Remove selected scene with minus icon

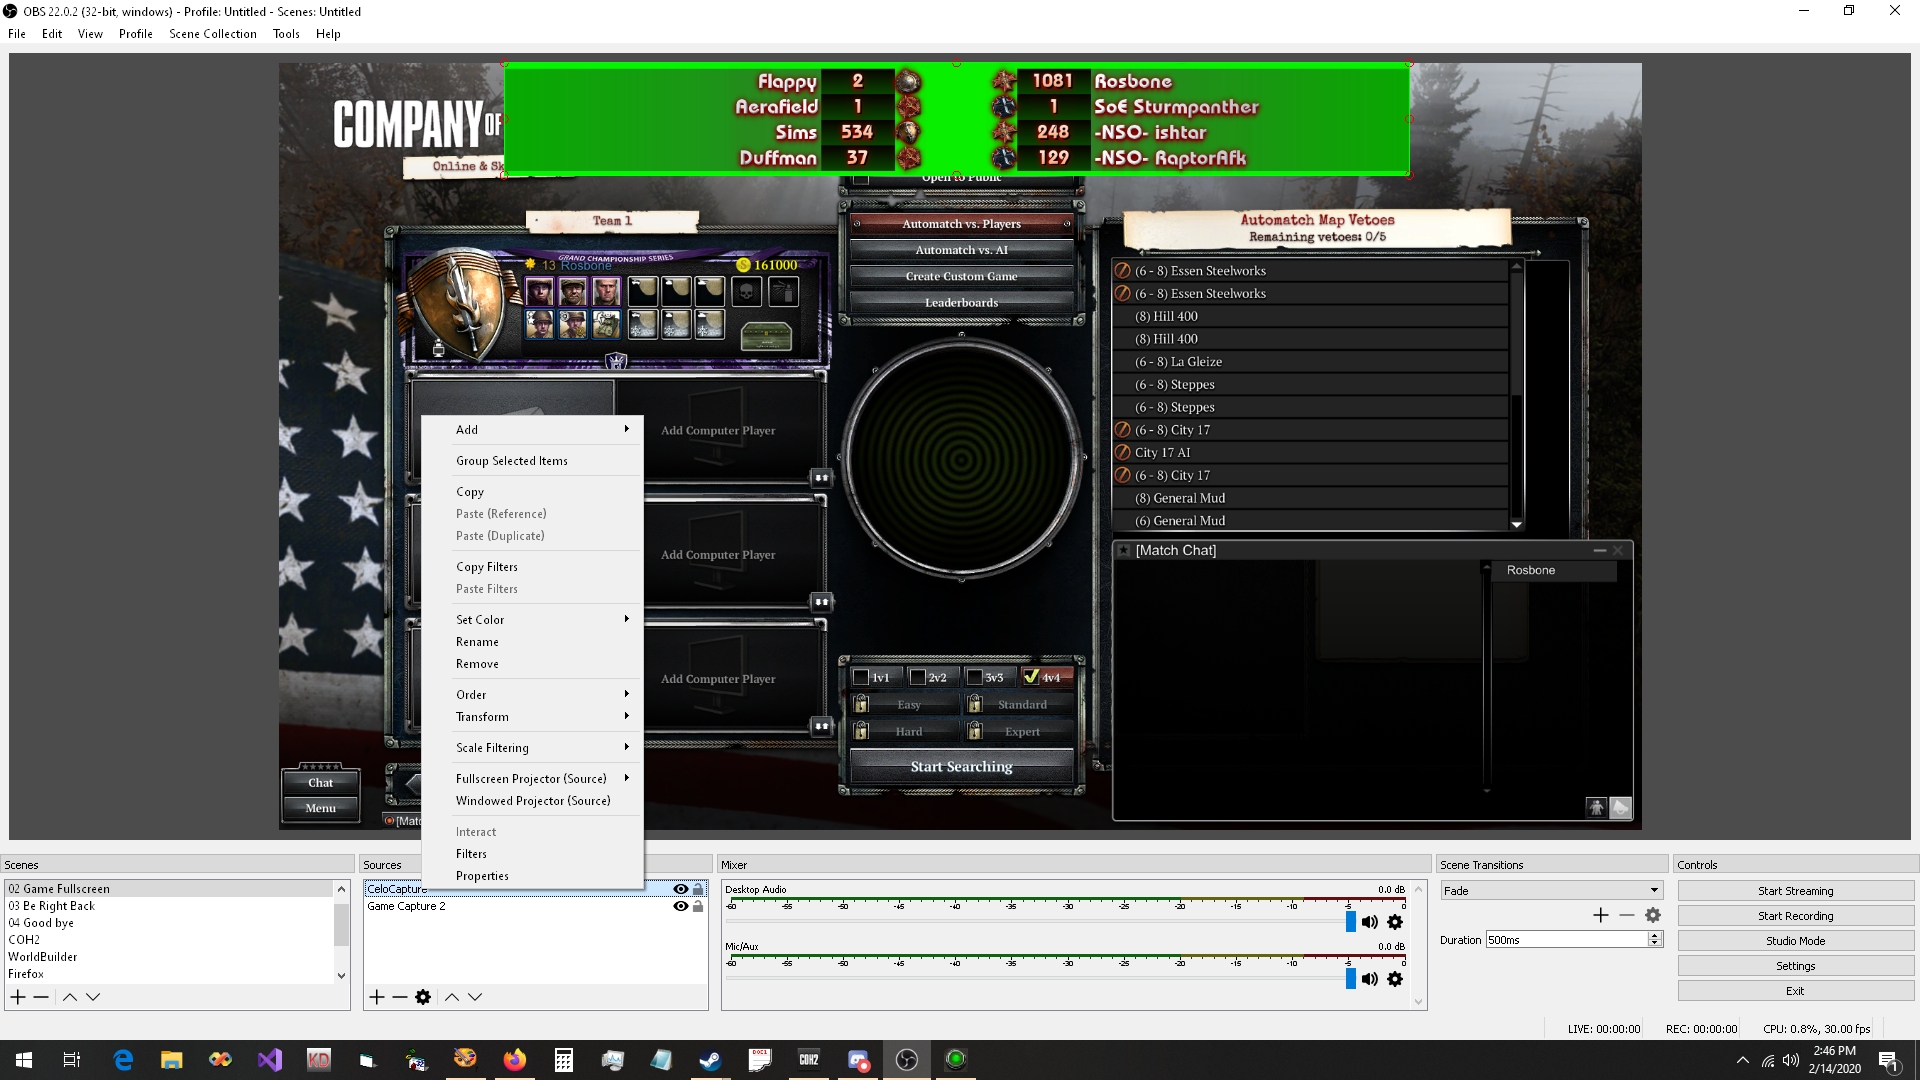point(41,997)
